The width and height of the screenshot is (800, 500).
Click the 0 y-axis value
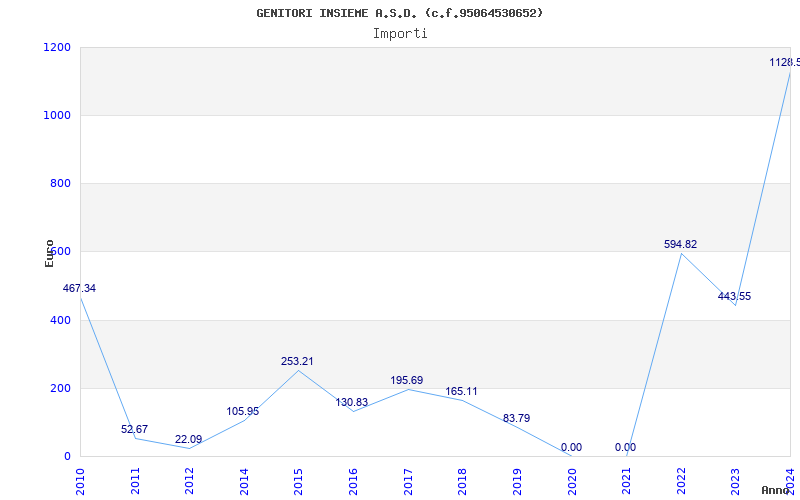(x=67, y=456)
